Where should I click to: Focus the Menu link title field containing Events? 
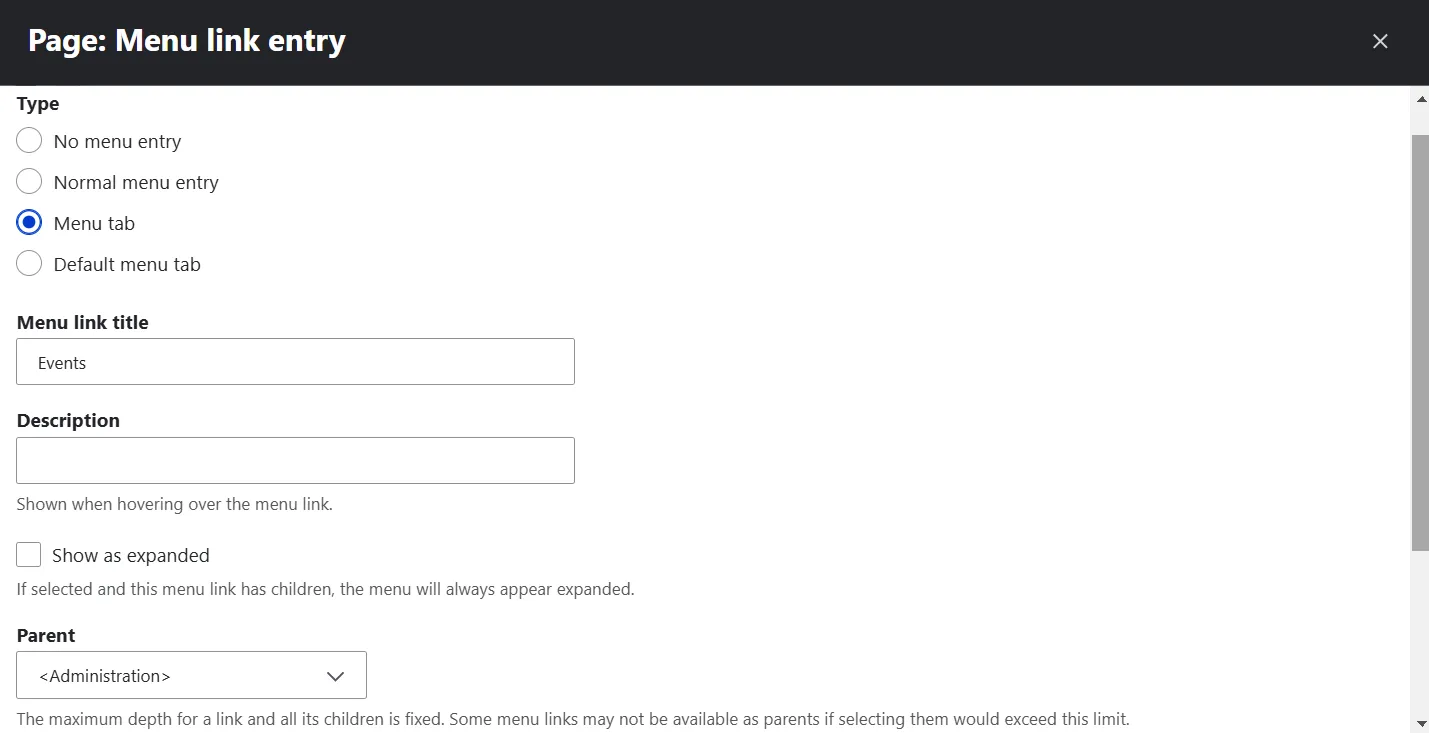tap(295, 362)
